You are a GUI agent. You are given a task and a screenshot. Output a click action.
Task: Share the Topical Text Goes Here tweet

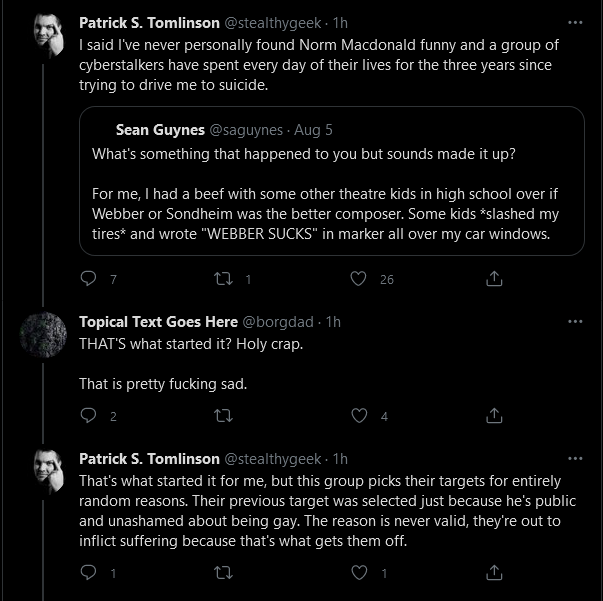[494, 415]
